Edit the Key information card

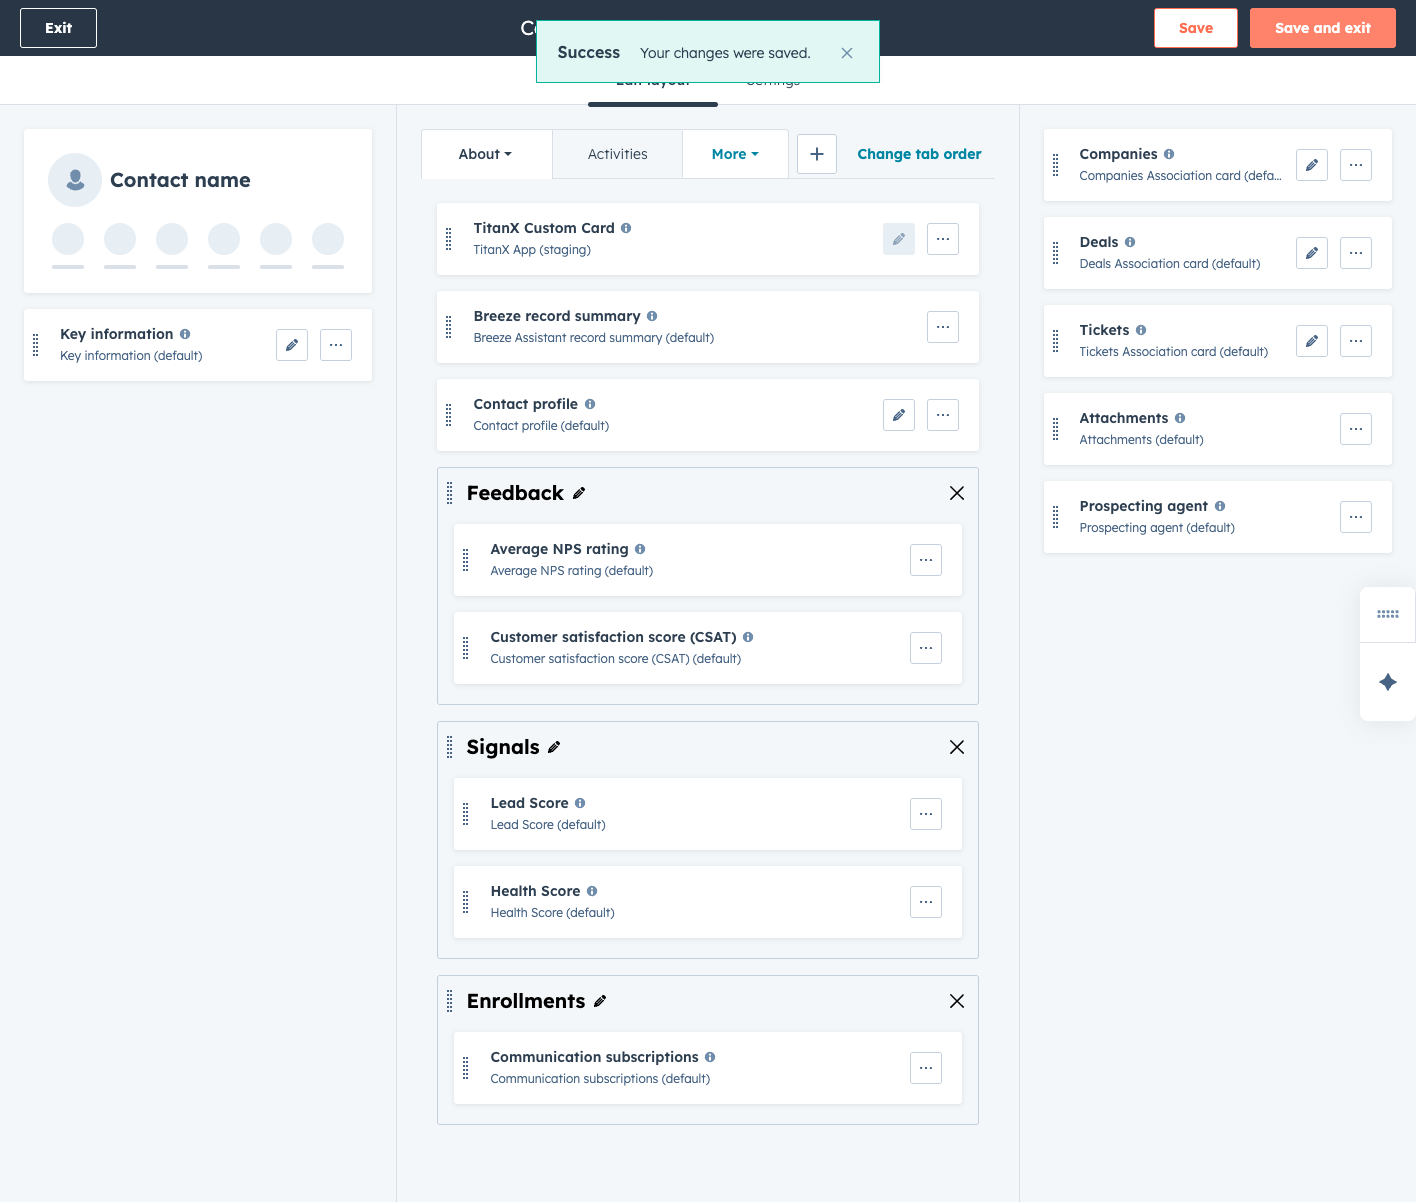(x=292, y=345)
